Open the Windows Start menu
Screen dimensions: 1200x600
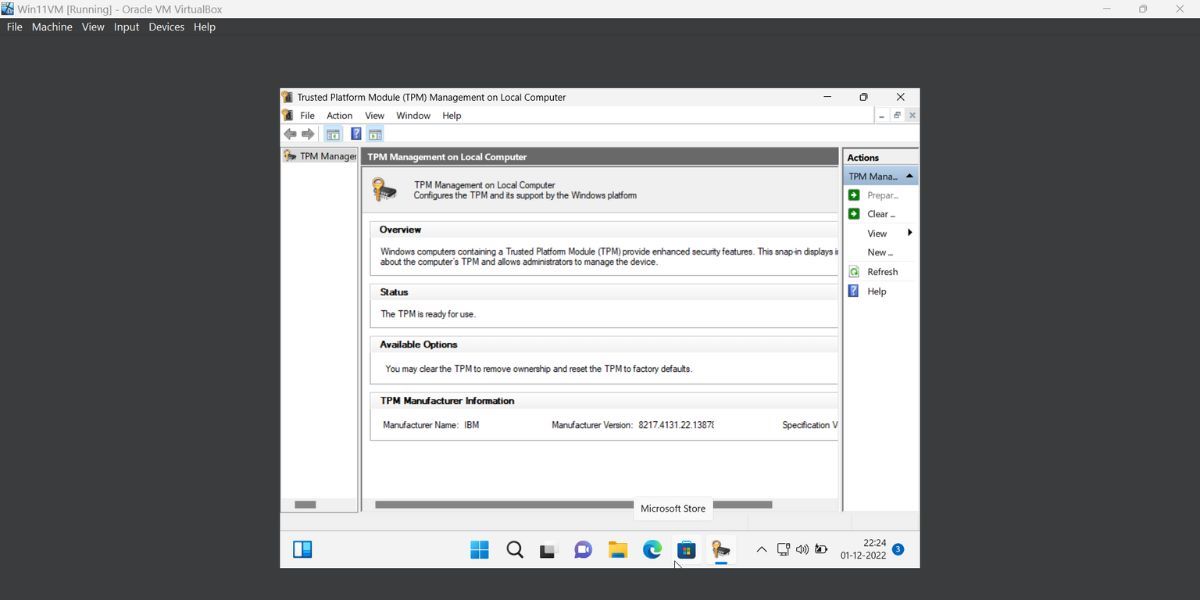pyautogui.click(x=480, y=549)
